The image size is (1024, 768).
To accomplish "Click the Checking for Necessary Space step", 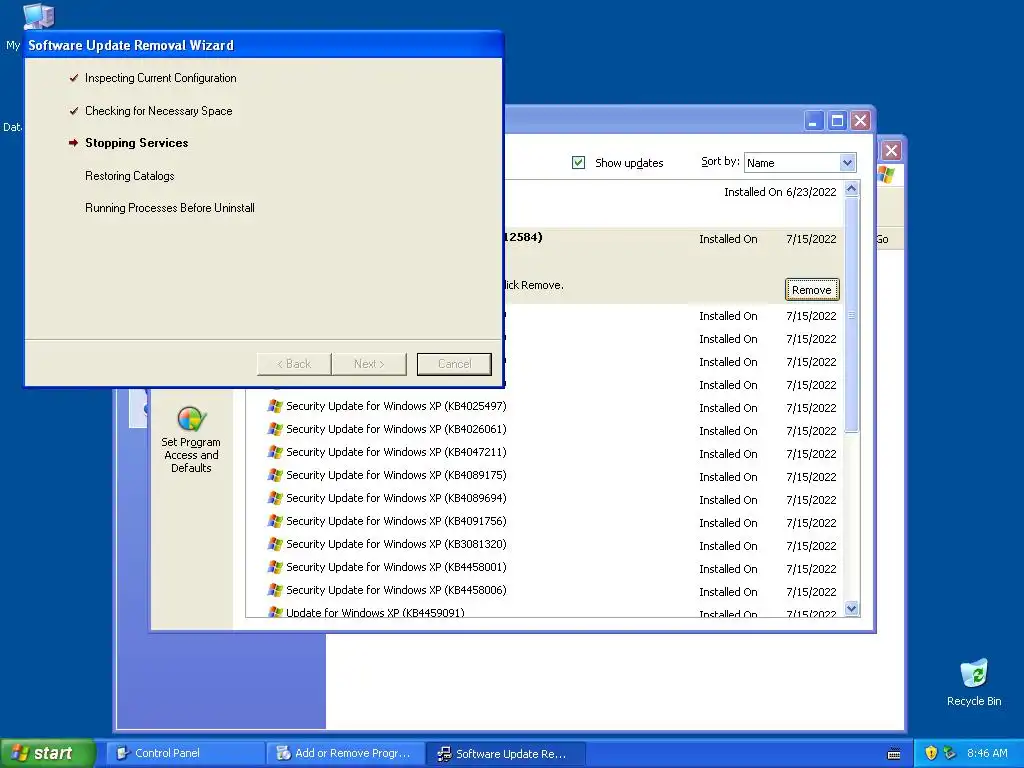I will click(x=159, y=111).
